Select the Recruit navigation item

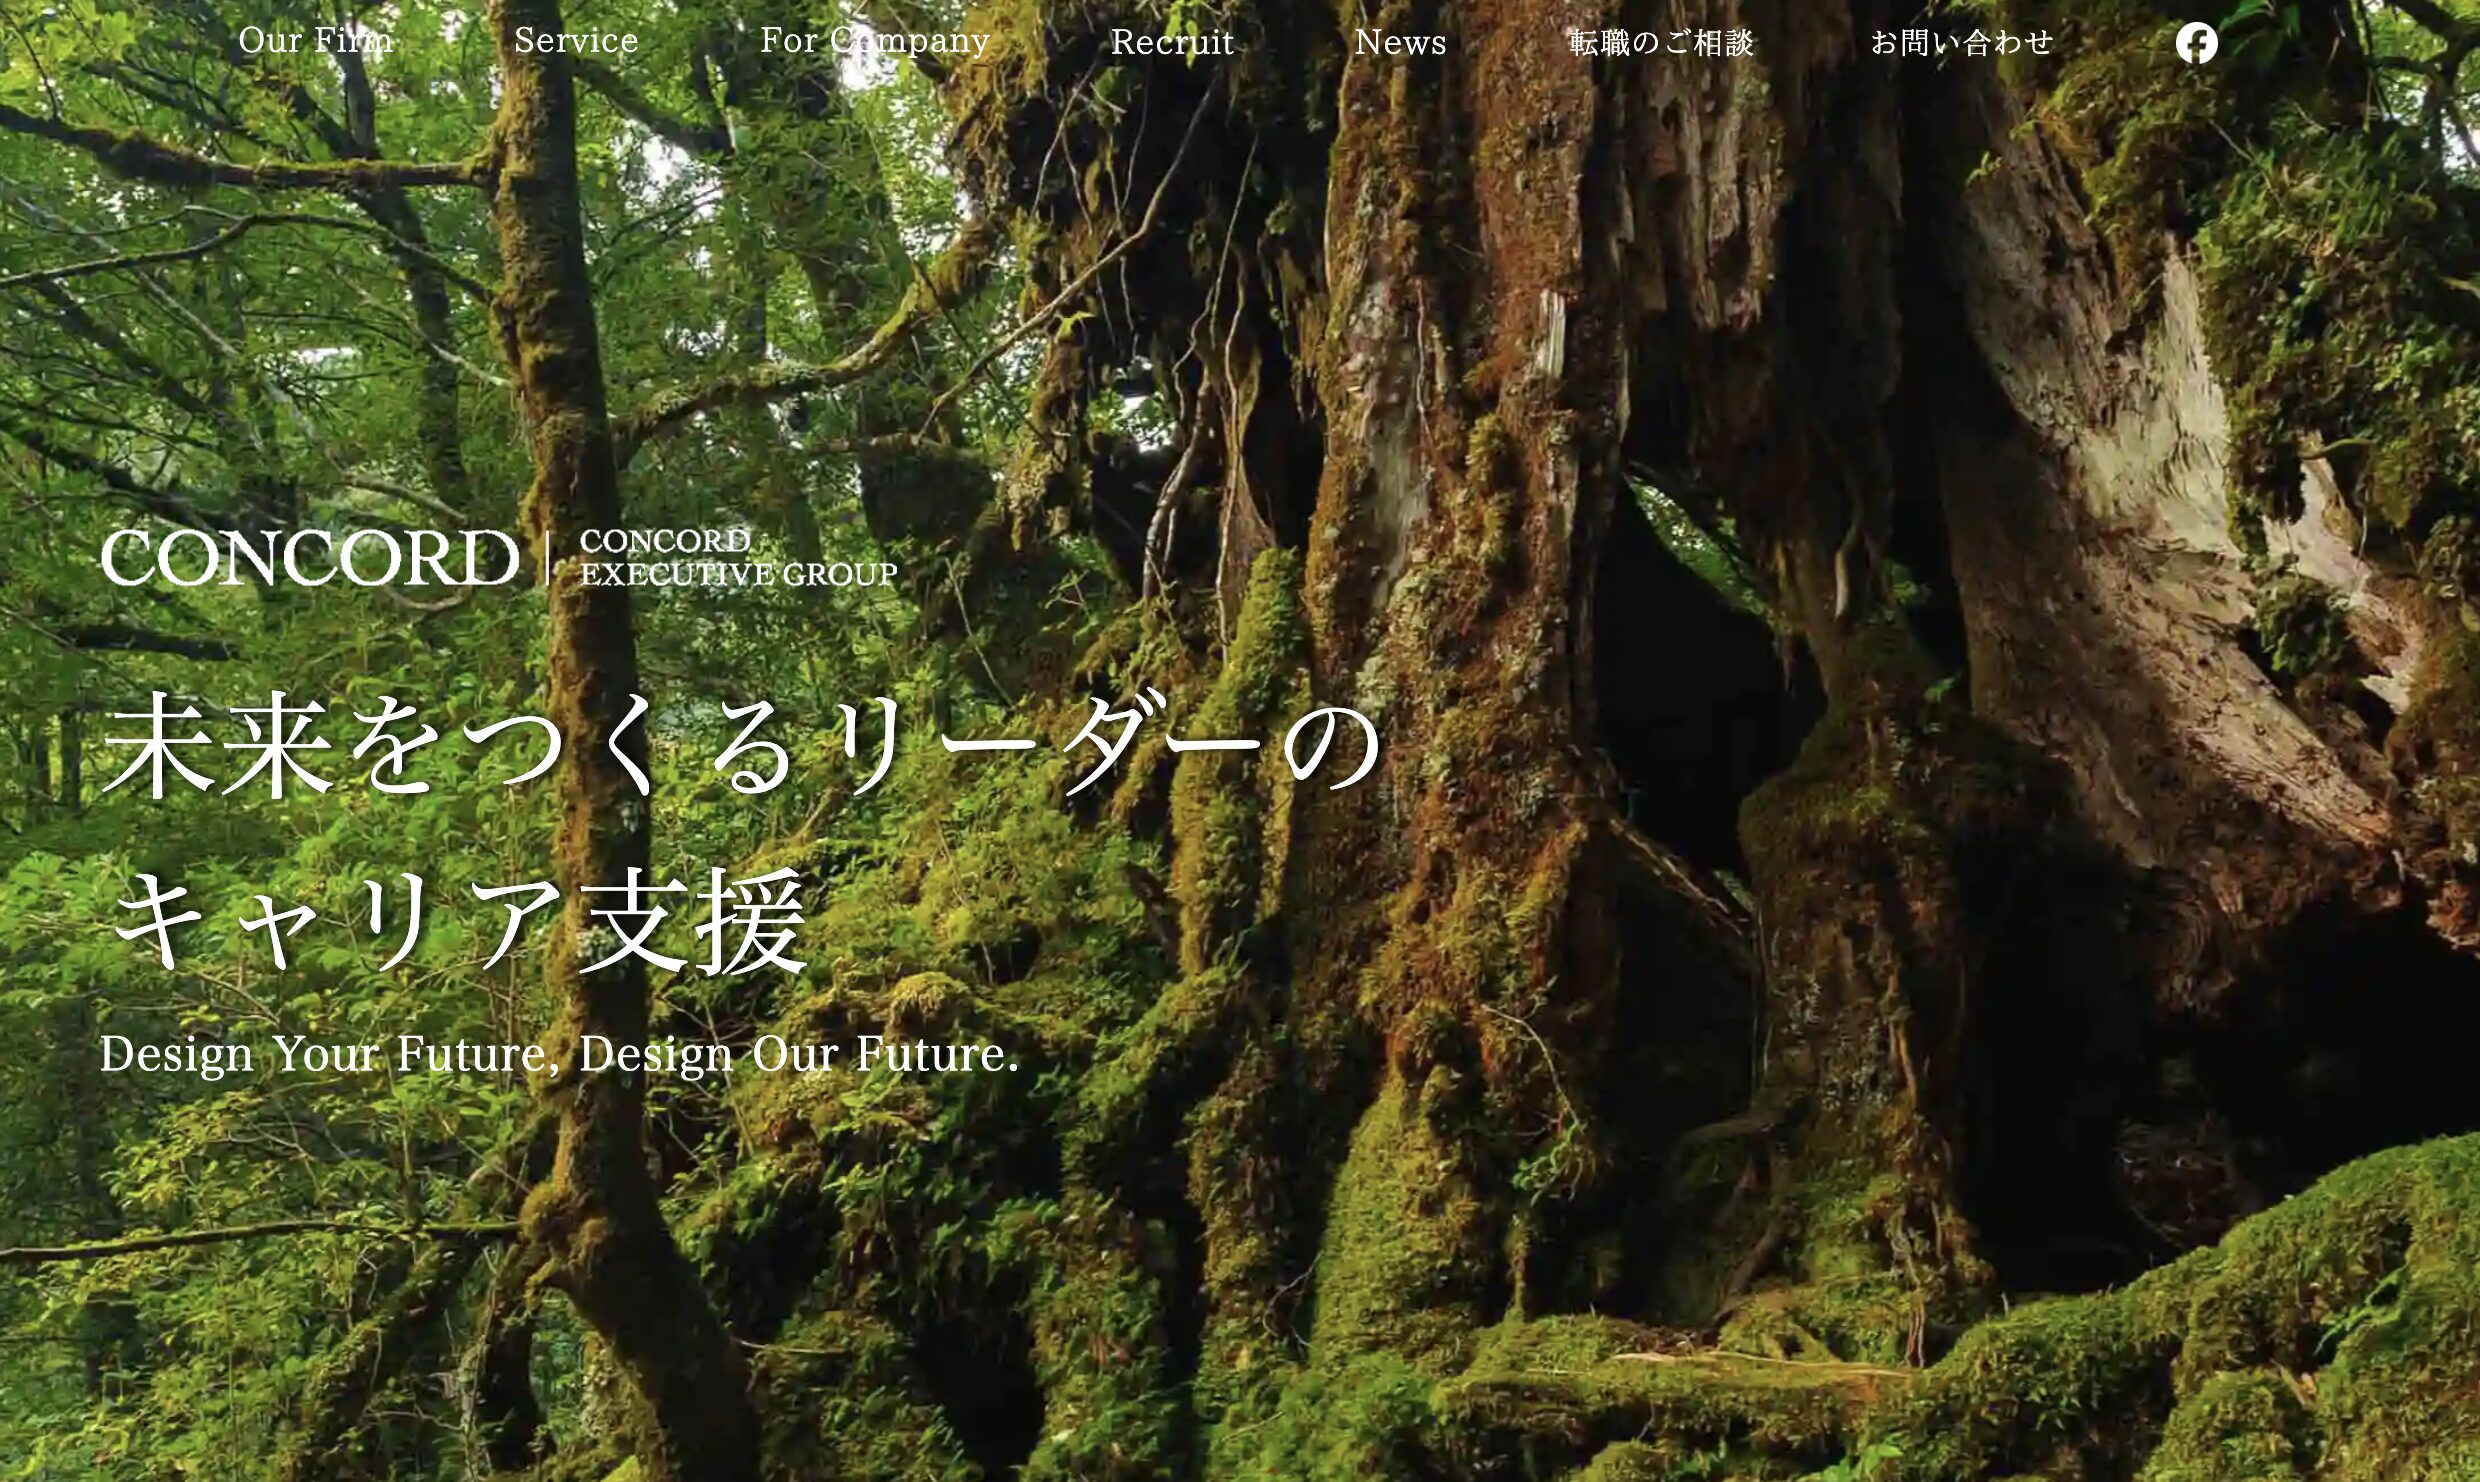[1172, 42]
